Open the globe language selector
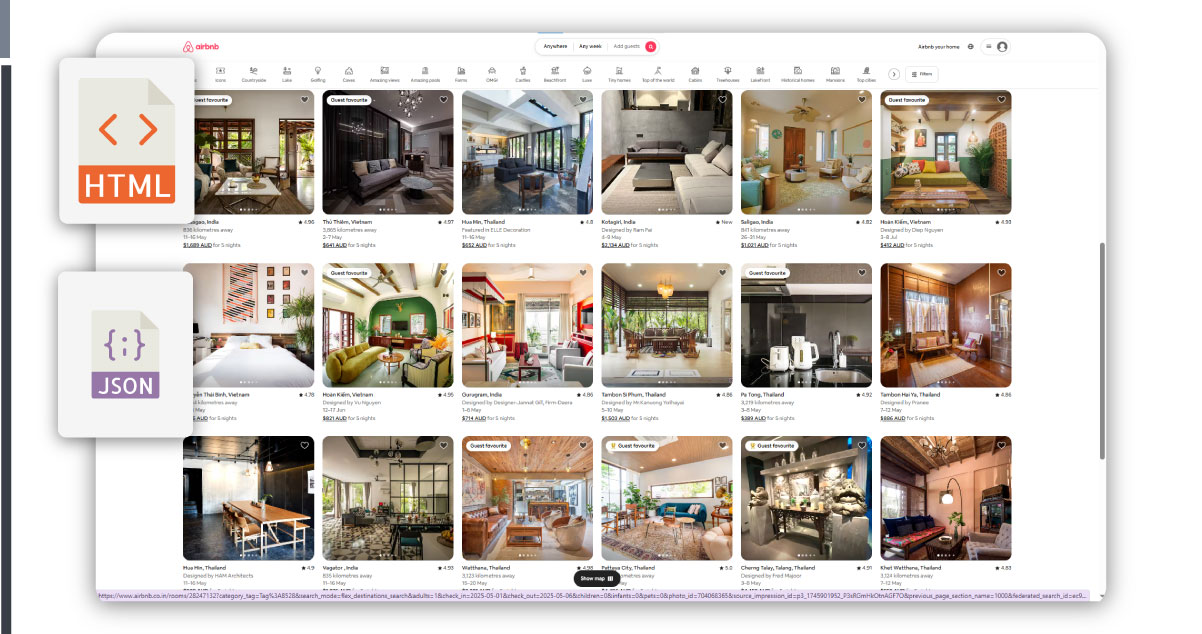This screenshot has width=1202, height=634. 970,47
